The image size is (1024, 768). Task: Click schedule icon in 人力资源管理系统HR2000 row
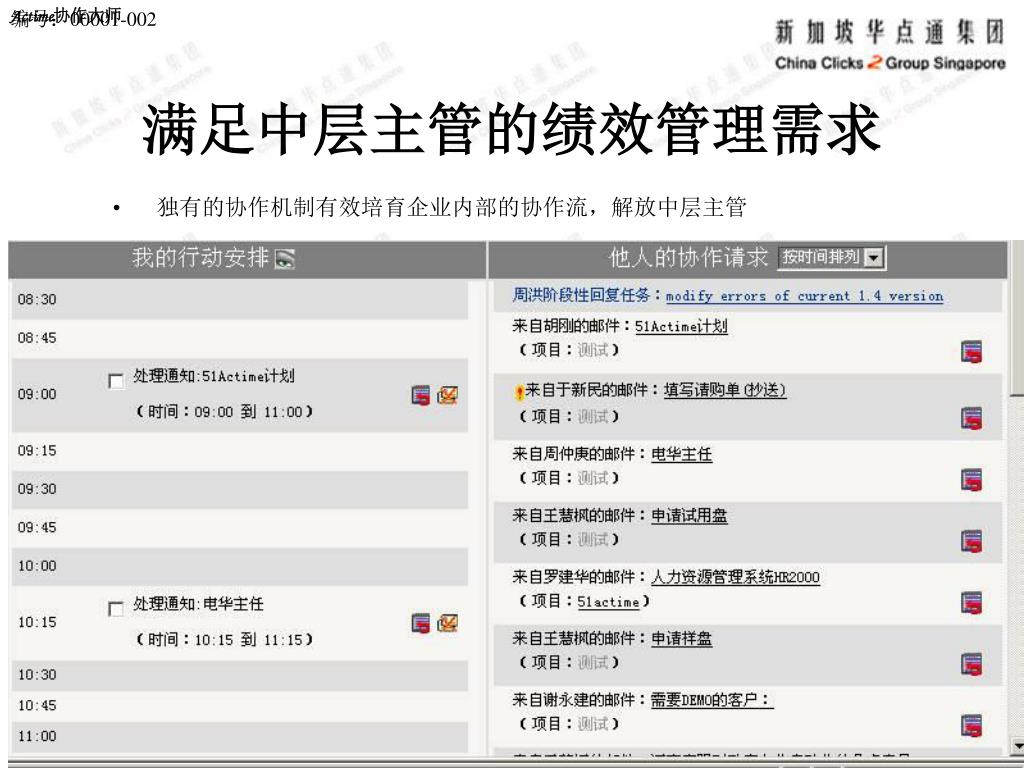point(972,603)
